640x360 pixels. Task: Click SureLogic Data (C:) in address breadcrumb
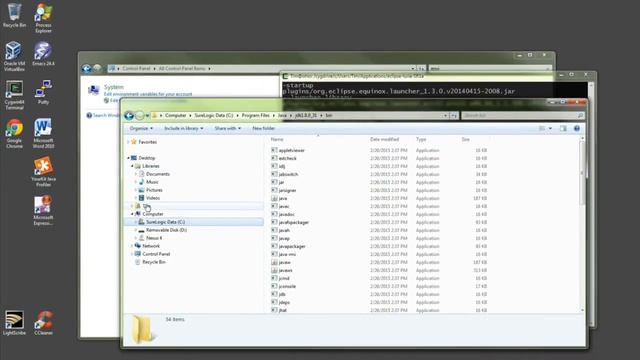214,116
